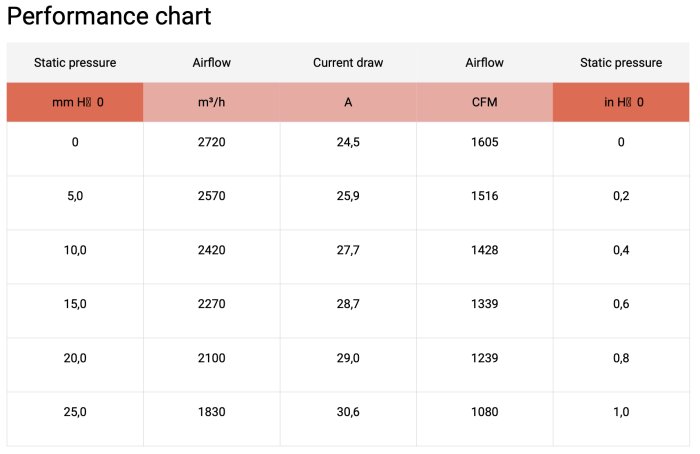The image size is (700, 454).
Task: Select the m³/h unit cell
Action: pos(211,102)
